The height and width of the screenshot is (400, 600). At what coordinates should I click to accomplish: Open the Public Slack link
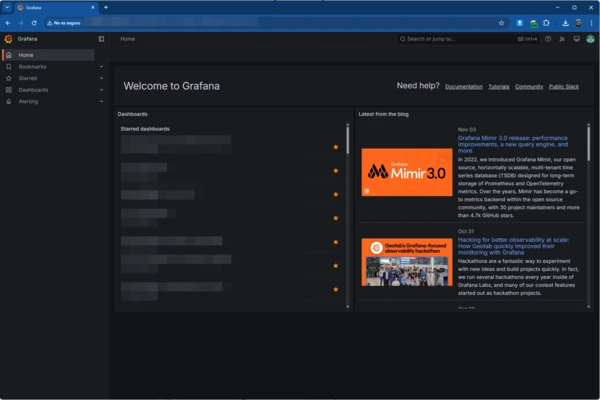(564, 87)
